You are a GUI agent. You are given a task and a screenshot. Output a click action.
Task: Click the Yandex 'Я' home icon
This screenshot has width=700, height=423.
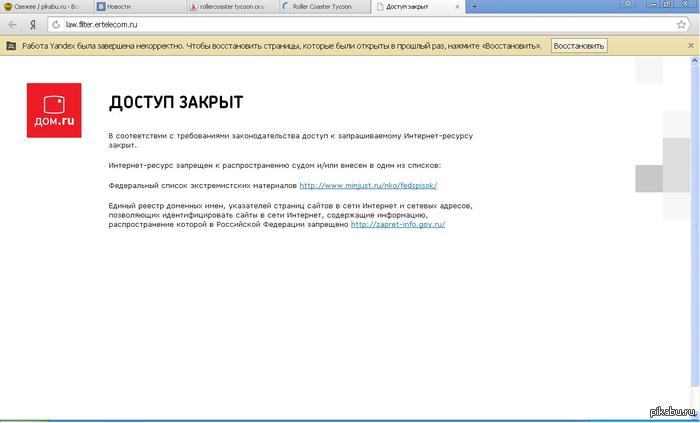coord(32,23)
